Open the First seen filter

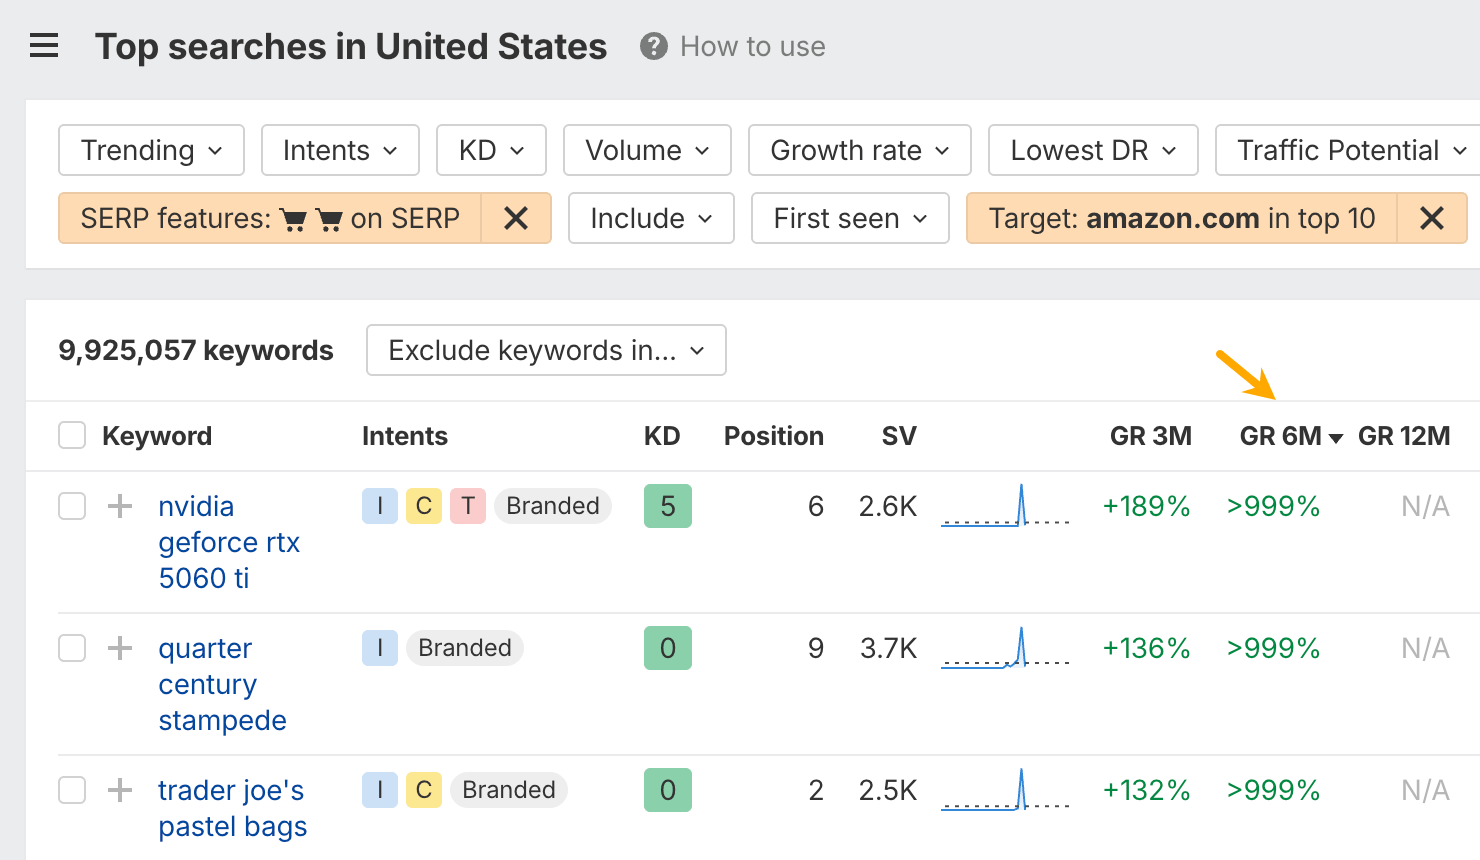(849, 218)
